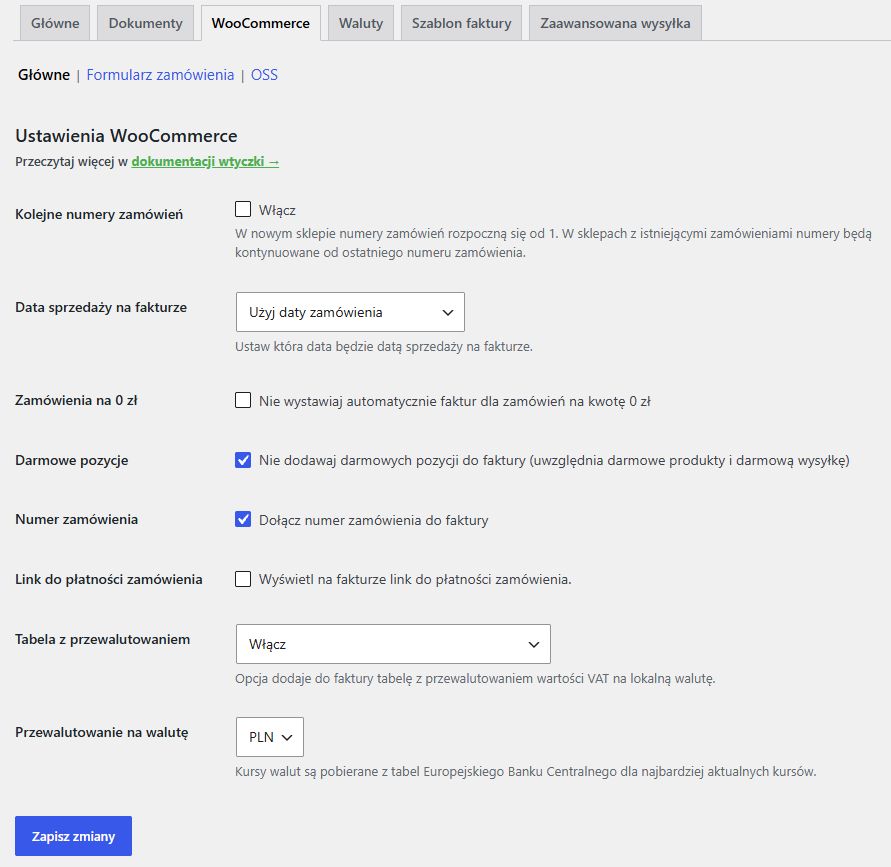Open Zaawansowana wysyłka tab

tap(615, 23)
